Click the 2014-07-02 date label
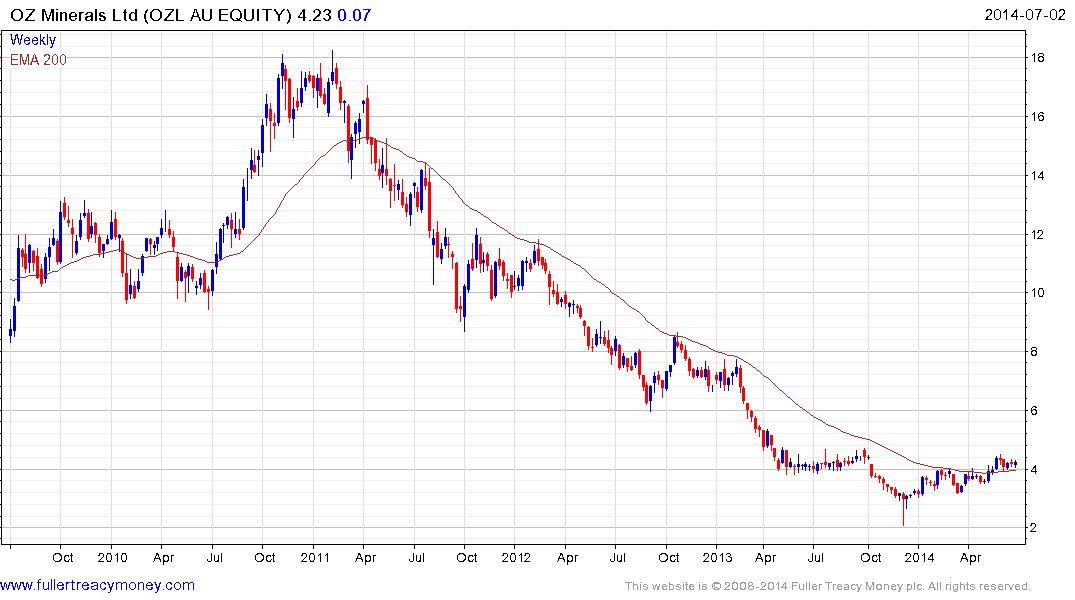This screenshot has width=1075, height=600. pyautogui.click(x=1025, y=15)
